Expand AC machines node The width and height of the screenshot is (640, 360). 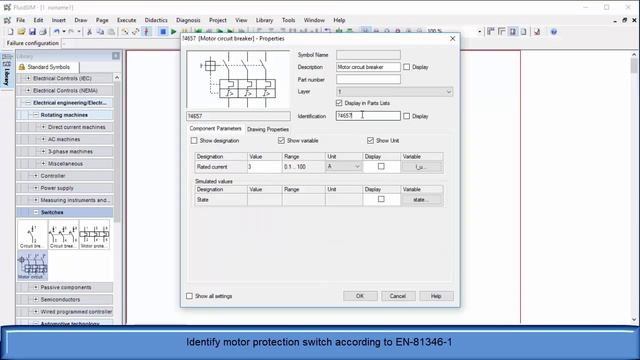pyautogui.click(x=43, y=140)
